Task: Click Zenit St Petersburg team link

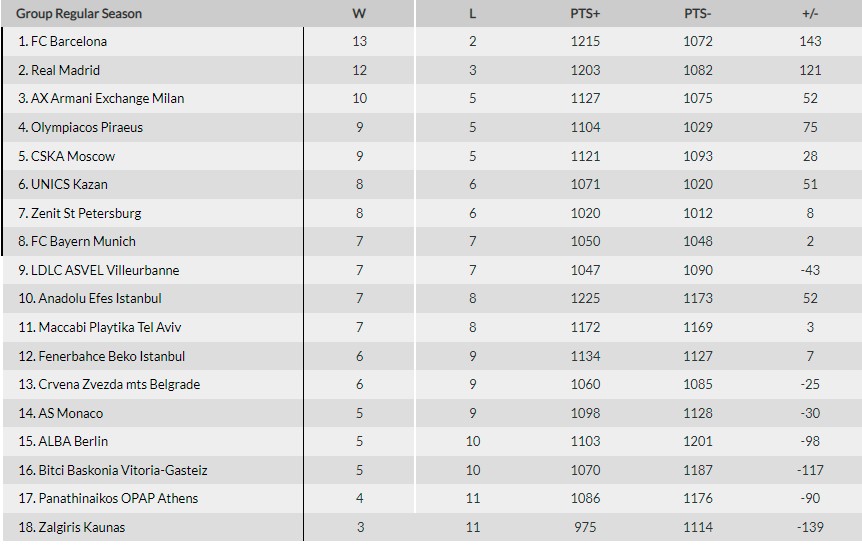Action: (x=86, y=213)
